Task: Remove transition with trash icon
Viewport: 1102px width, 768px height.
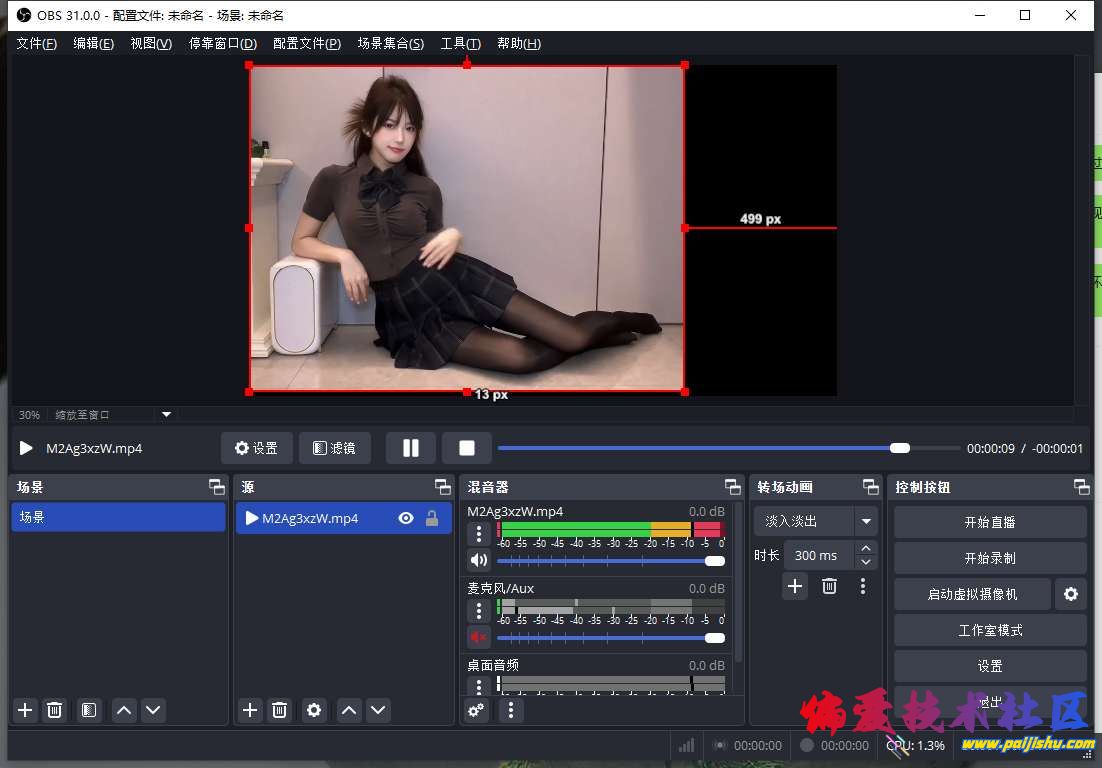Action: coord(829,586)
